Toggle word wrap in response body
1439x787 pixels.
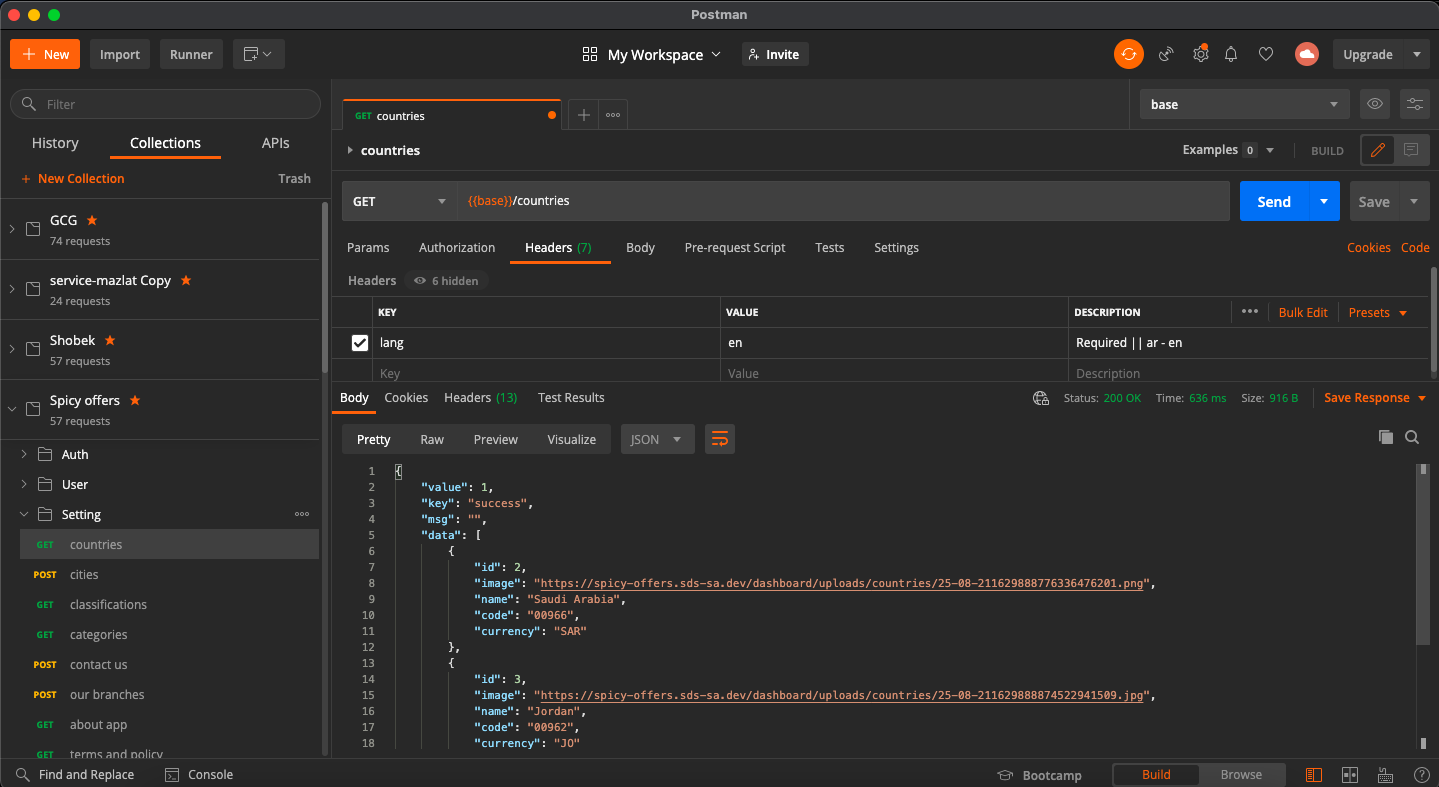point(720,439)
